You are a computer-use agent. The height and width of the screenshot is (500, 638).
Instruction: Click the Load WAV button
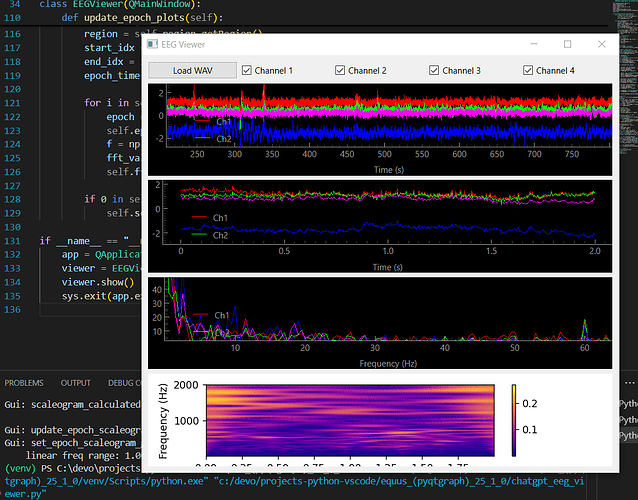192,70
